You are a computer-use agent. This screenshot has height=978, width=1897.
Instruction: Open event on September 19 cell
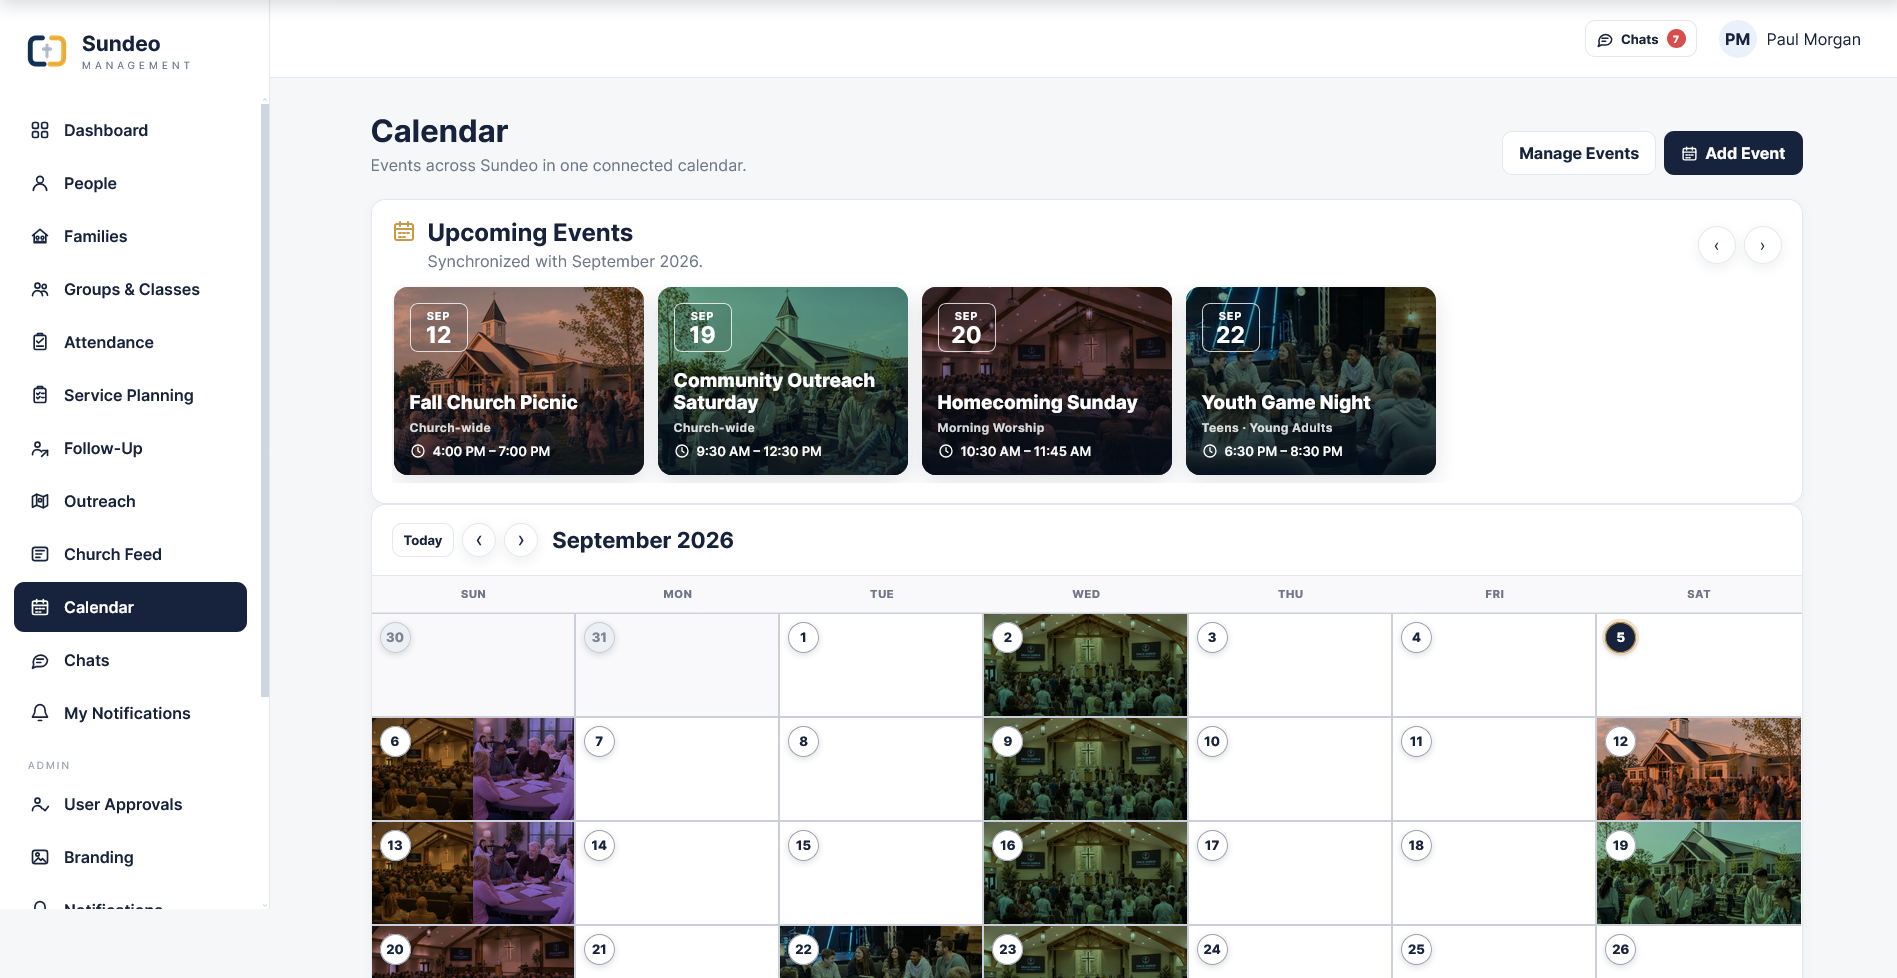click(x=1699, y=873)
